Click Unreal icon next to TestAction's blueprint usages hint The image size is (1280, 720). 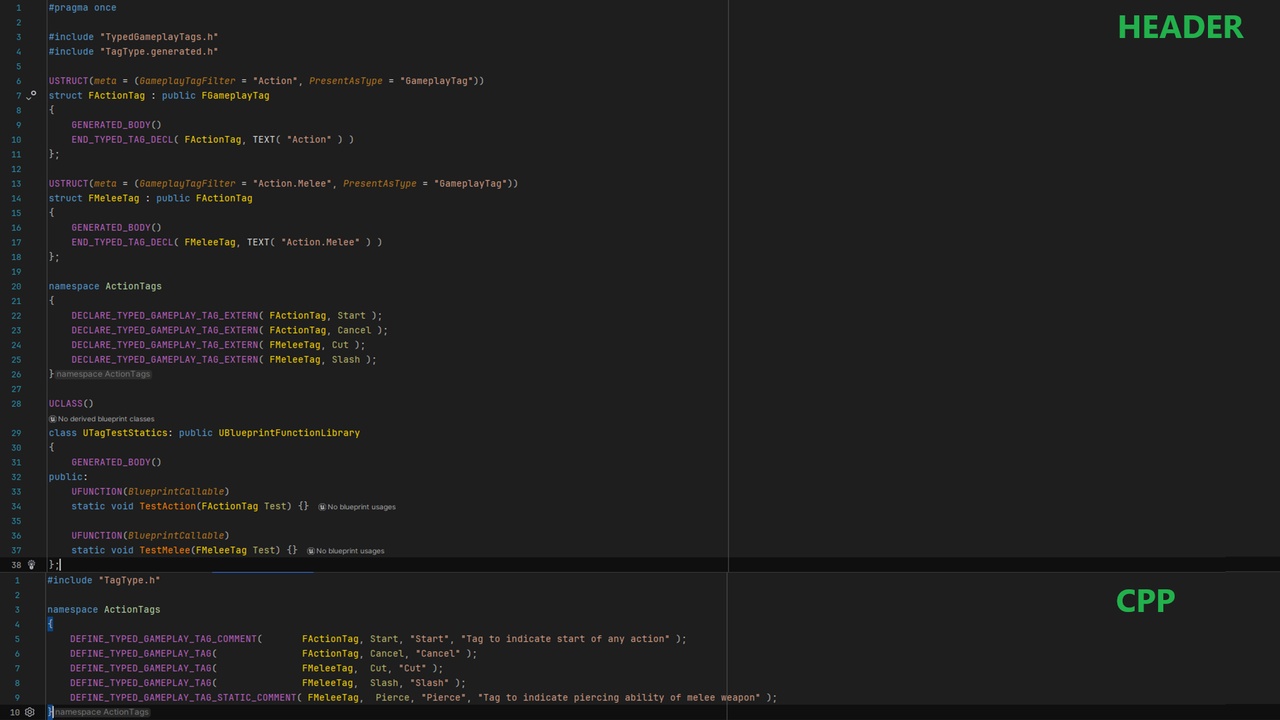pyautogui.click(x=322, y=507)
